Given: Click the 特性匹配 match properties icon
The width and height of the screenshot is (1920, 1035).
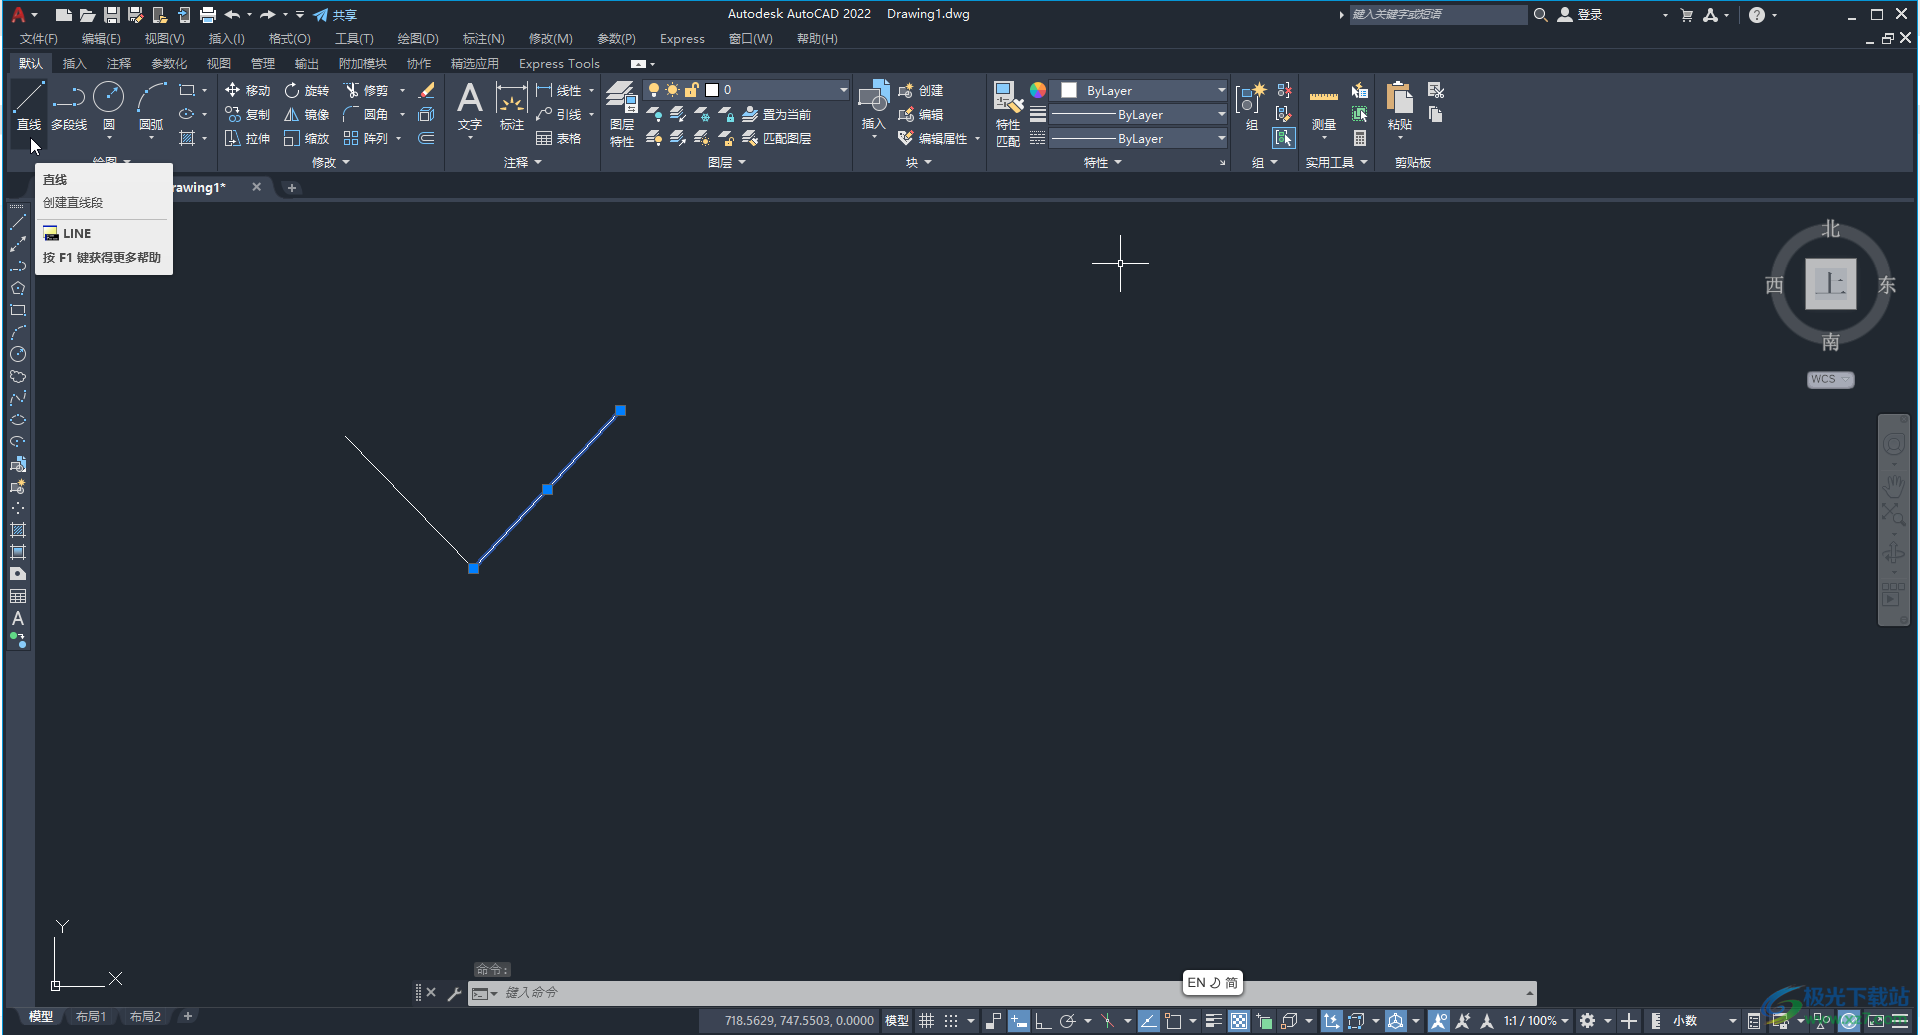Looking at the screenshot, I should click(x=1008, y=114).
